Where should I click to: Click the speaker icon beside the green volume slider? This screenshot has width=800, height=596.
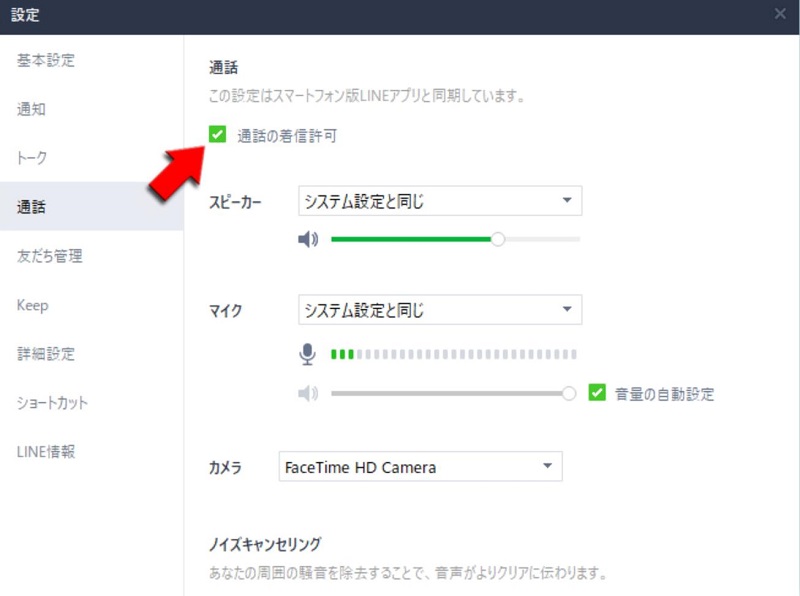point(308,239)
